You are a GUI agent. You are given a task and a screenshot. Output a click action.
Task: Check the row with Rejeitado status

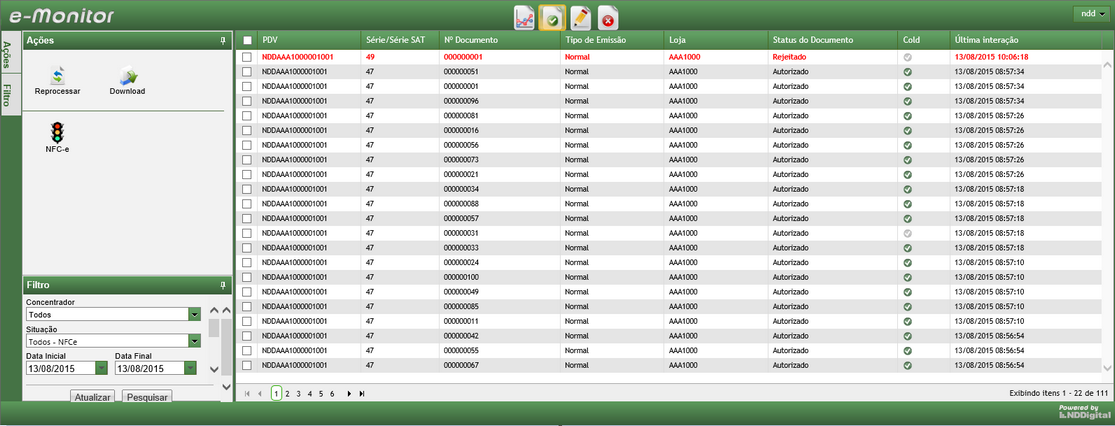click(x=247, y=57)
